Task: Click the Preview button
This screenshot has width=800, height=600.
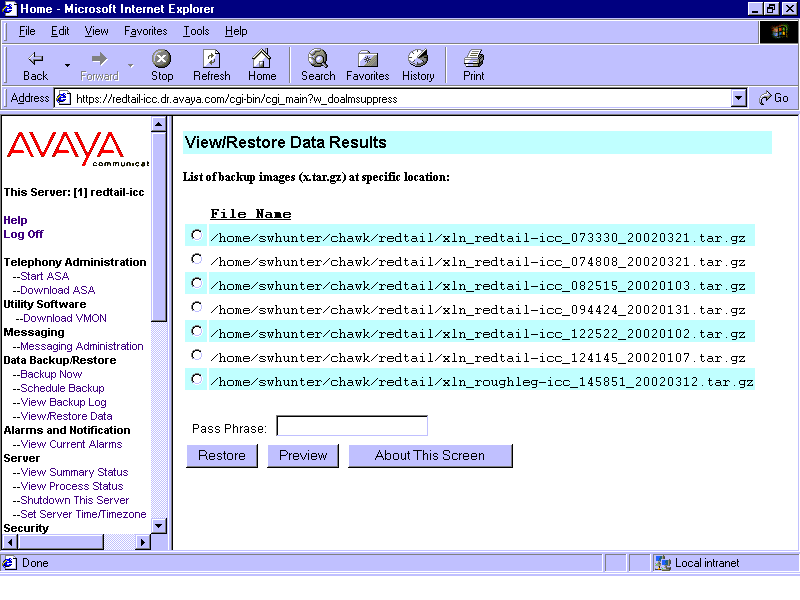Action: [x=303, y=456]
